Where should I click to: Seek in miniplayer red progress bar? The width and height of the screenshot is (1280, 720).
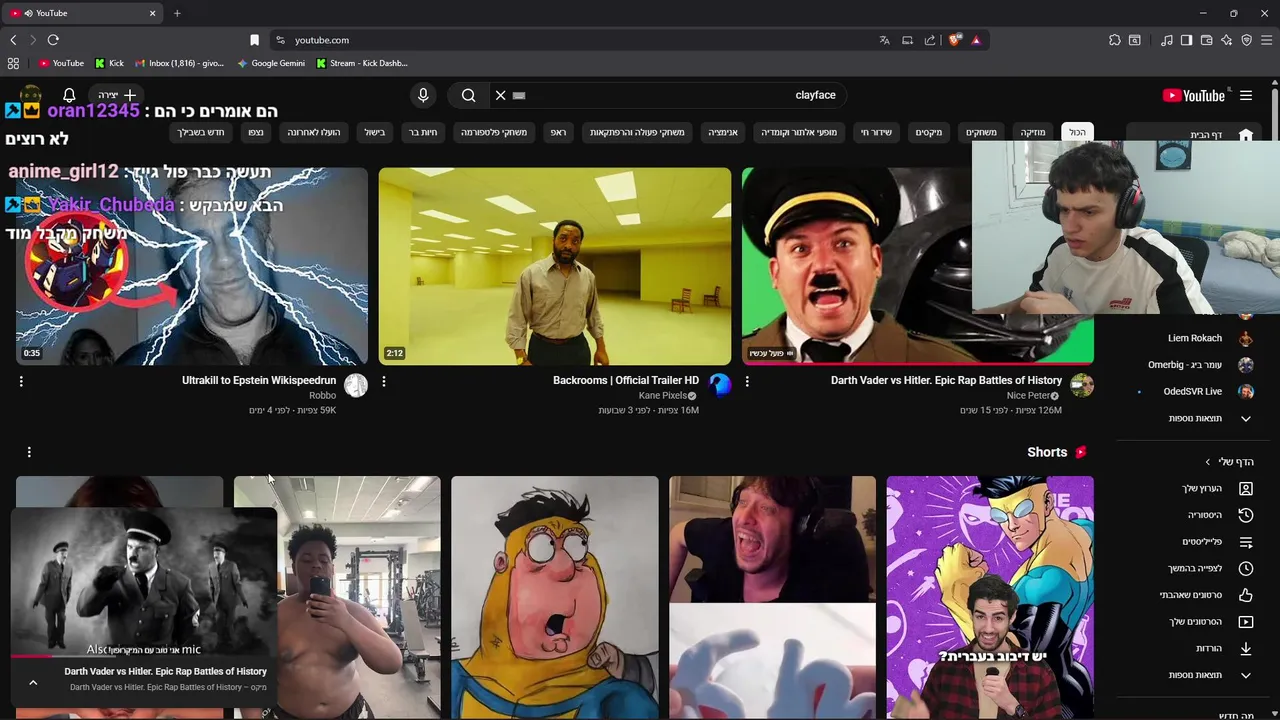(143, 656)
